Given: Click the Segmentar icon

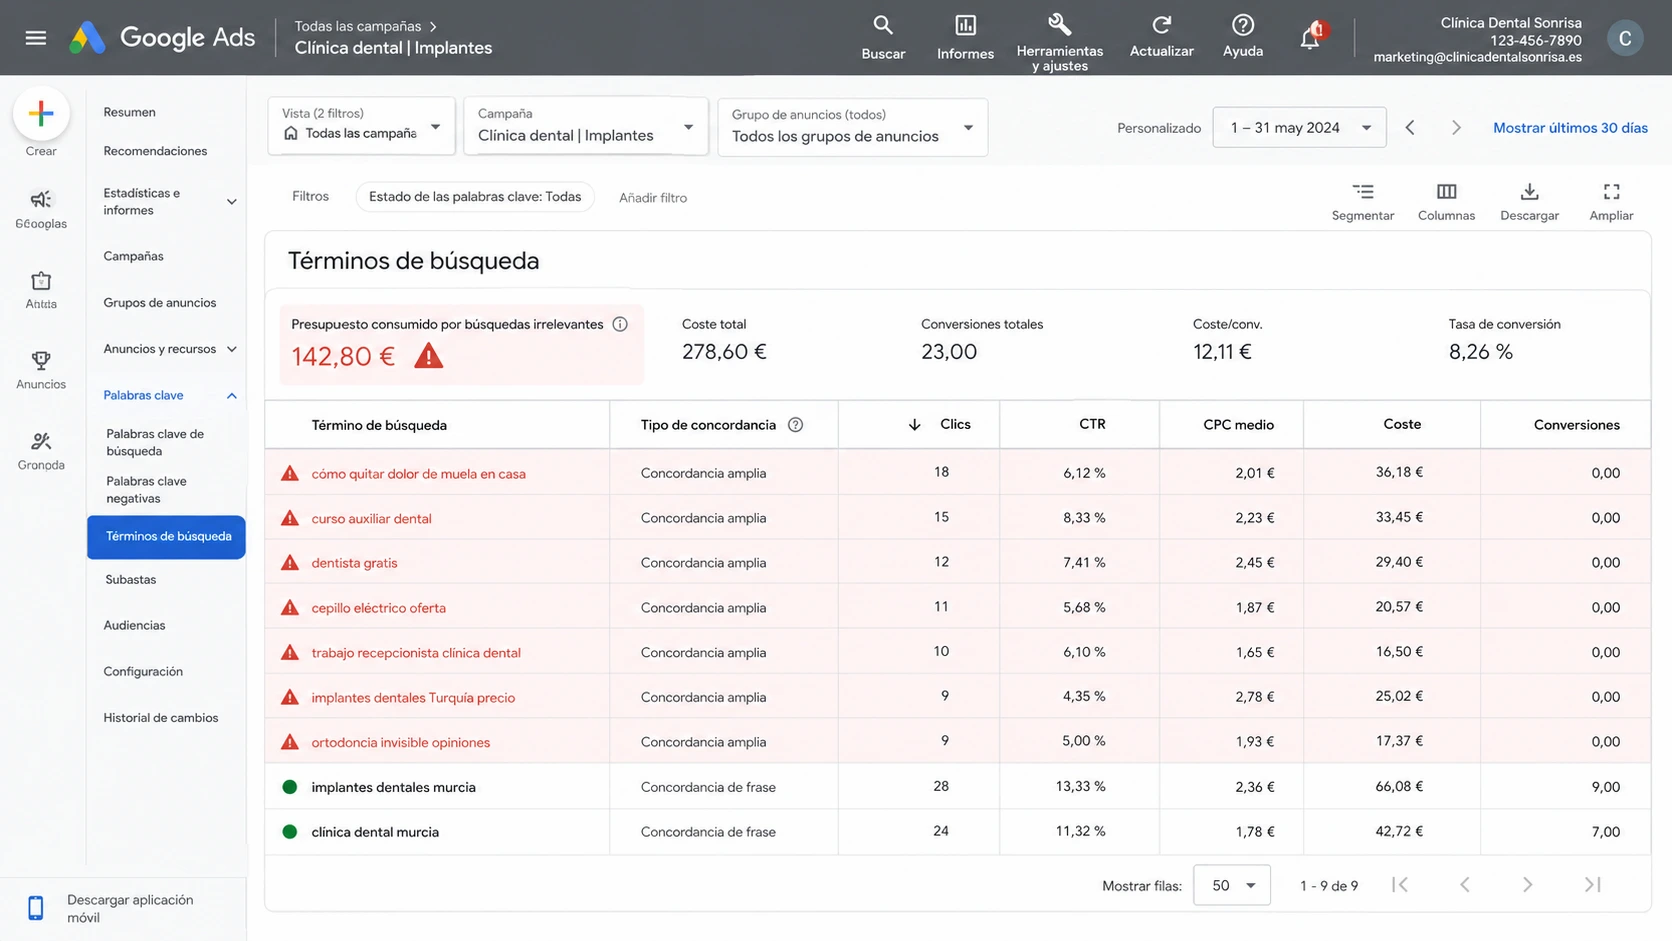Looking at the screenshot, I should tap(1363, 192).
